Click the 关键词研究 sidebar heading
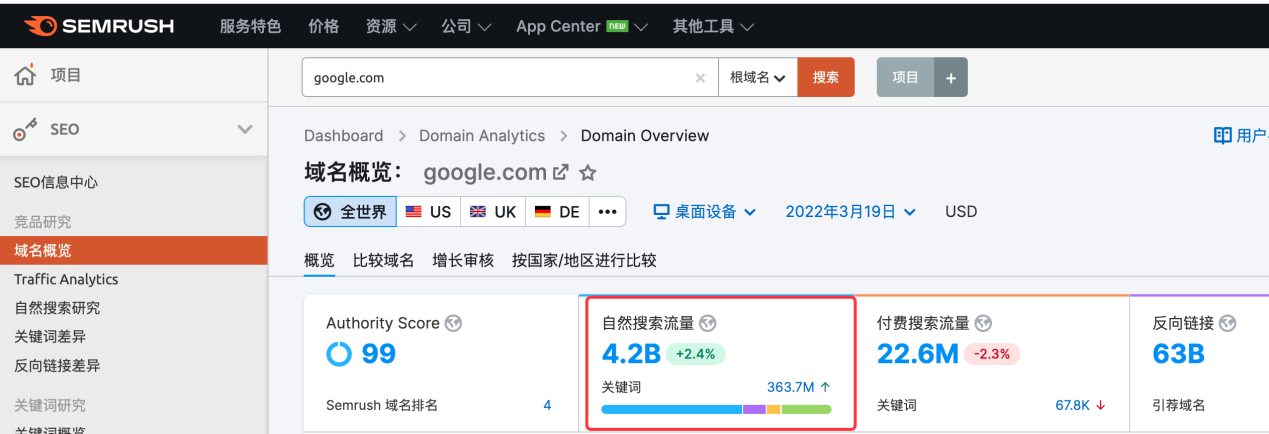Viewport: 1269px width, 434px height. click(50, 405)
